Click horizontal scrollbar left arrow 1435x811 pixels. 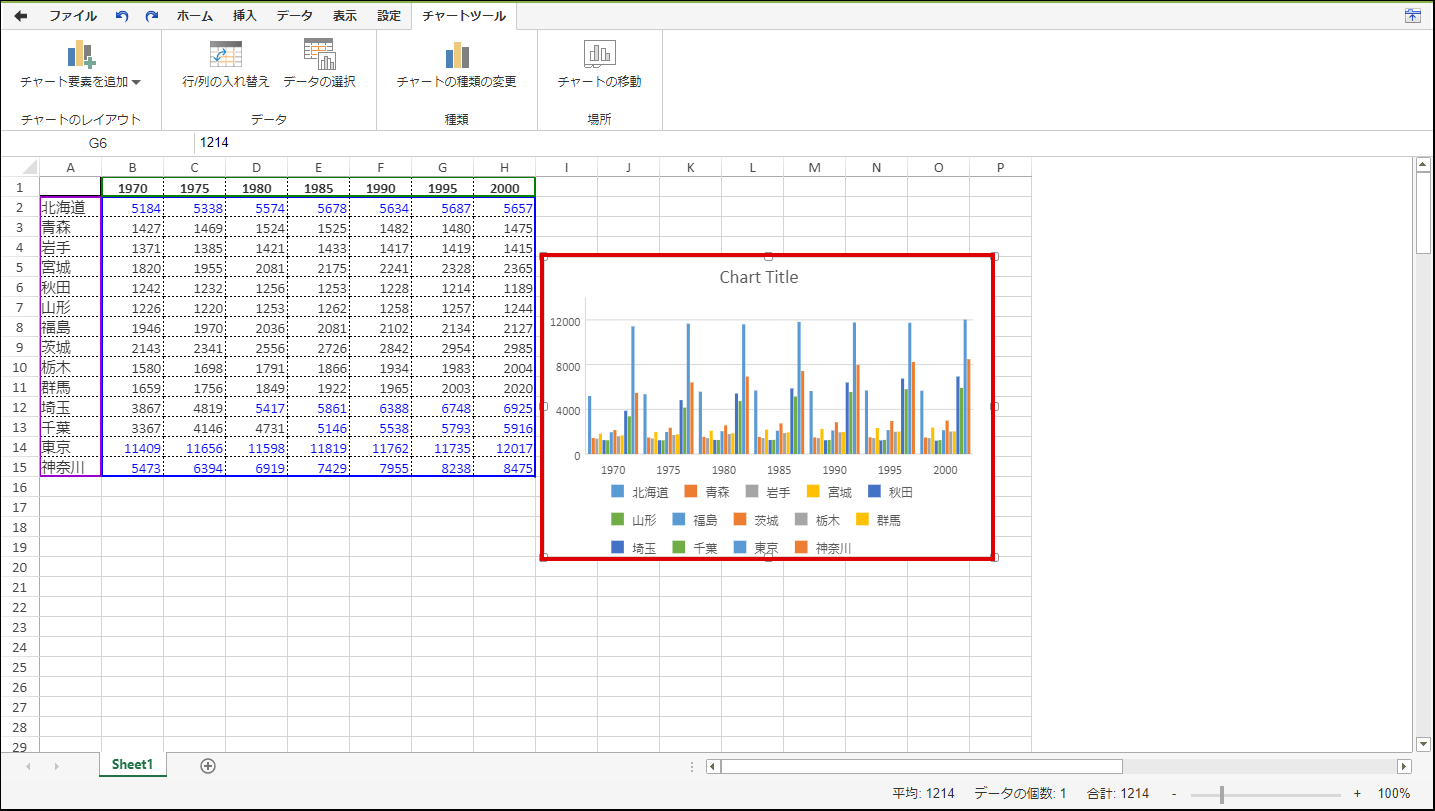[712, 766]
